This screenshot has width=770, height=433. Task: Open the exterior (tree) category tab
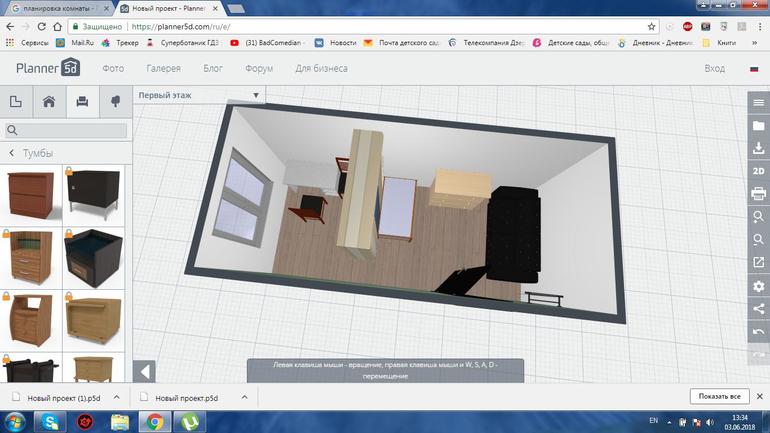115,102
